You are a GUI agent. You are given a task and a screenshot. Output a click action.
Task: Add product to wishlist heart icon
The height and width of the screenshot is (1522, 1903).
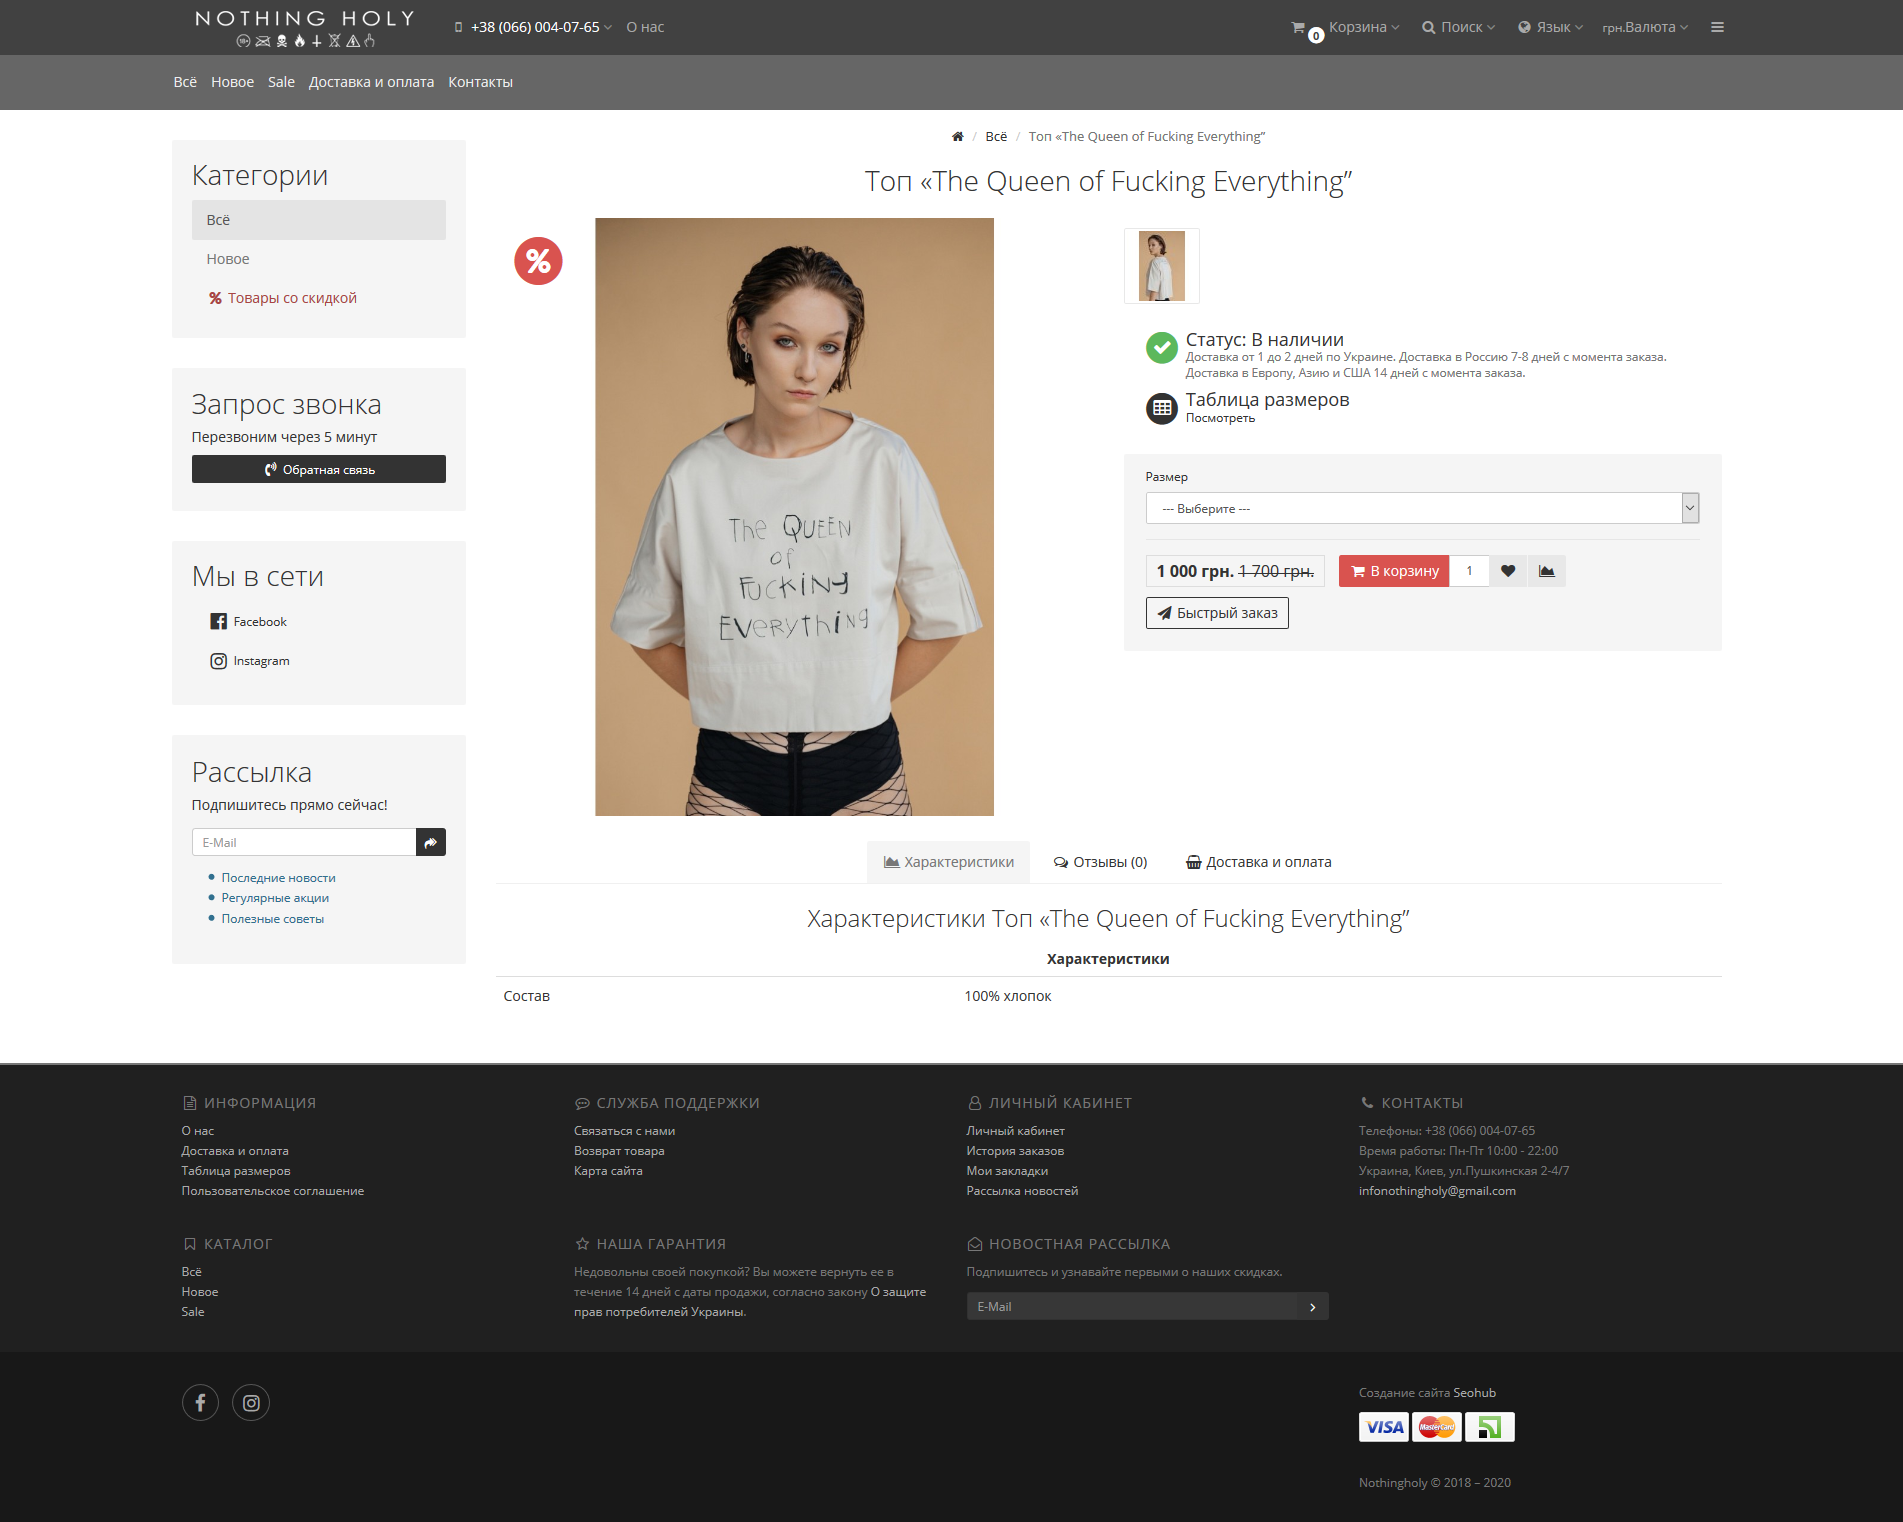pos(1508,571)
